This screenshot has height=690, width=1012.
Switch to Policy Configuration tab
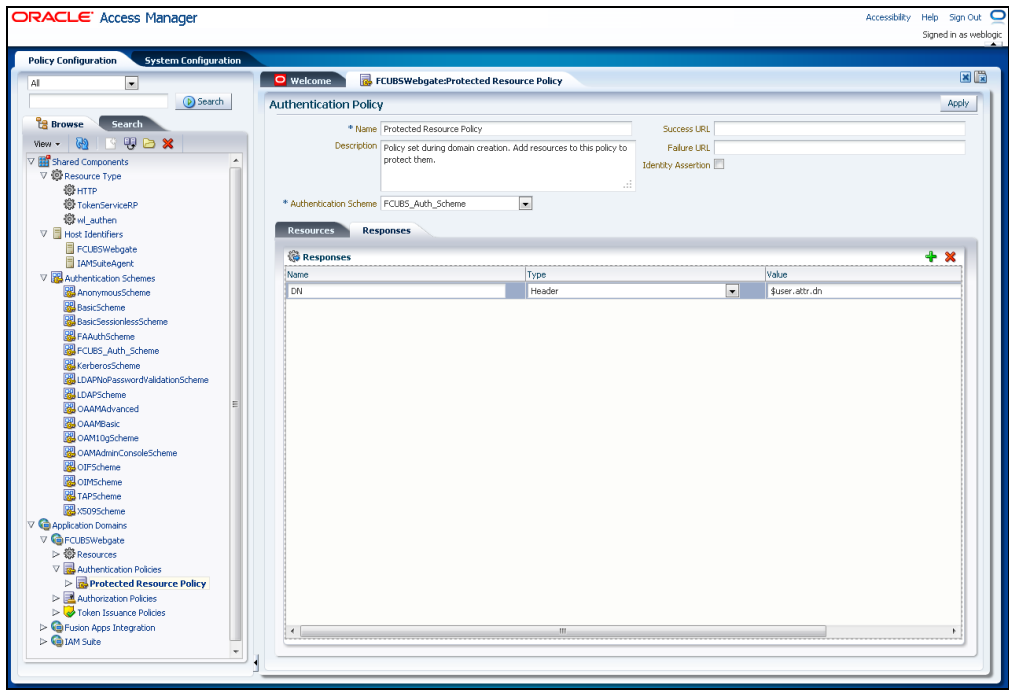72,60
